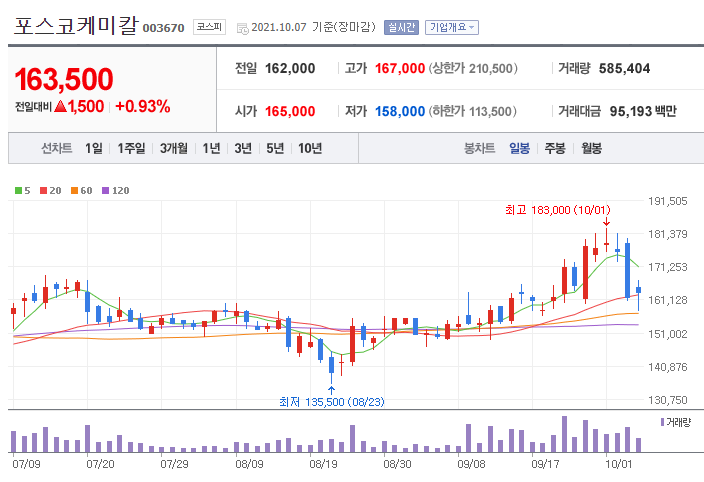Select the 3년 line chart tab

(243, 148)
